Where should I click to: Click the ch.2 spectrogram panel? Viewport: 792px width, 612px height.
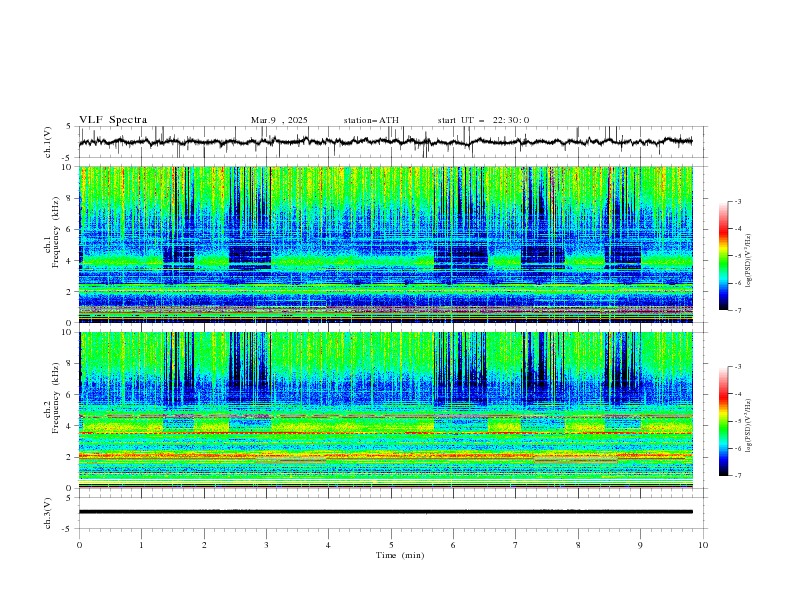click(x=386, y=410)
